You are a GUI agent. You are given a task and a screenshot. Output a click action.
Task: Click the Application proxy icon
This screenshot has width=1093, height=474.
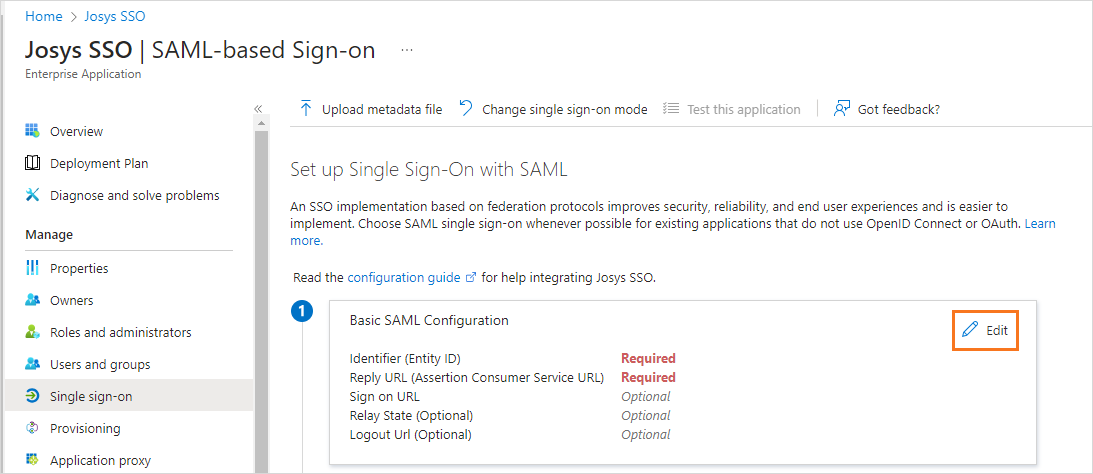tap(32, 460)
